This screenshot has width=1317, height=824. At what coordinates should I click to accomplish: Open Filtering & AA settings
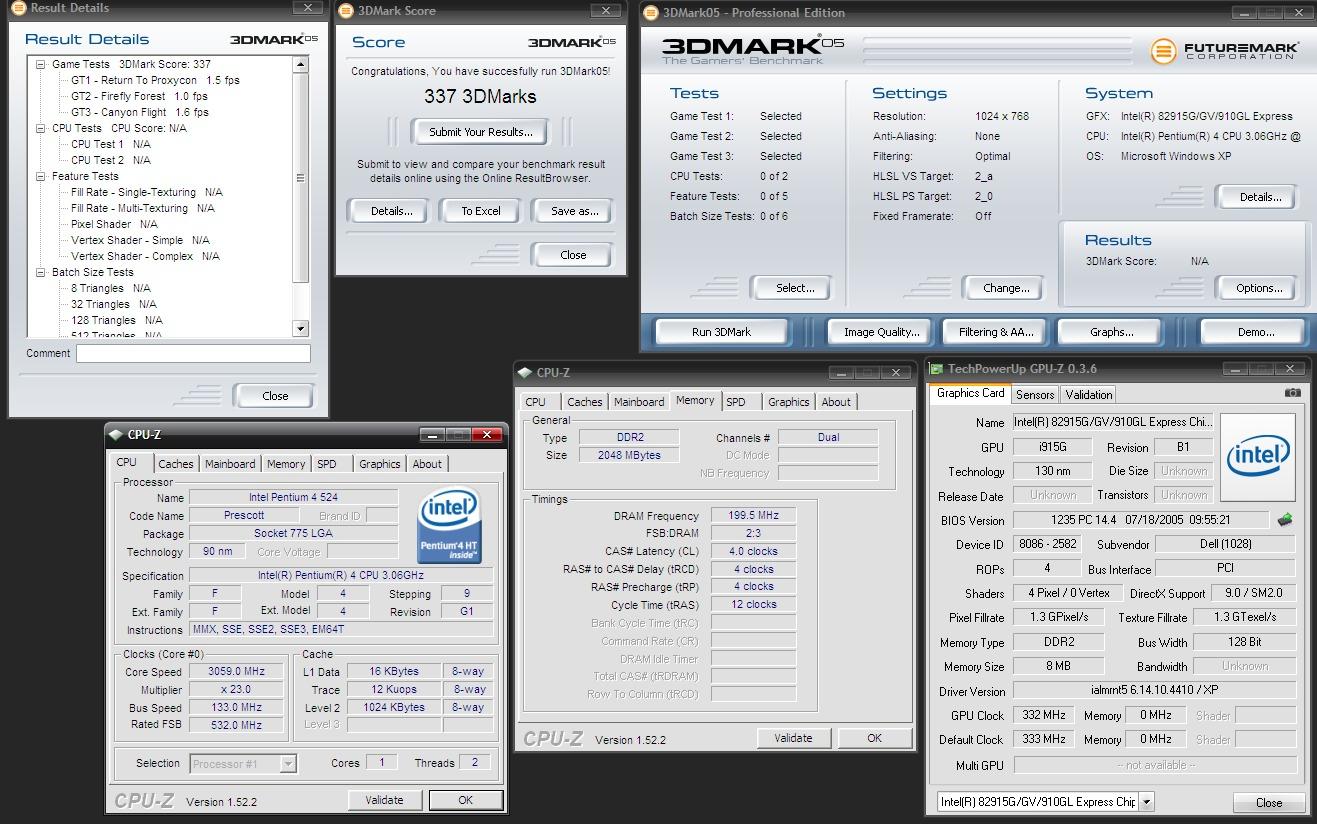click(x=996, y=332)
